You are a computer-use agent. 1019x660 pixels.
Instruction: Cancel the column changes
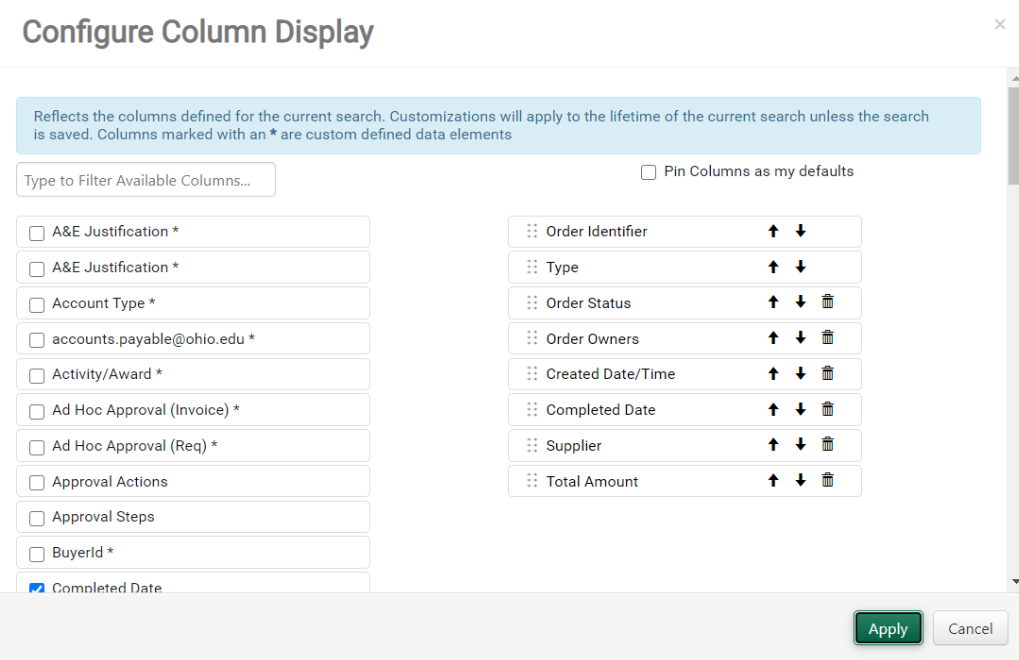969,628
